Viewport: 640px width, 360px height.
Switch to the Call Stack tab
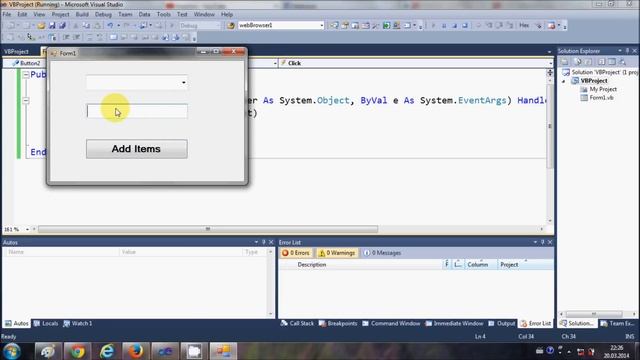pyautogui.click(x=297, y=323)
